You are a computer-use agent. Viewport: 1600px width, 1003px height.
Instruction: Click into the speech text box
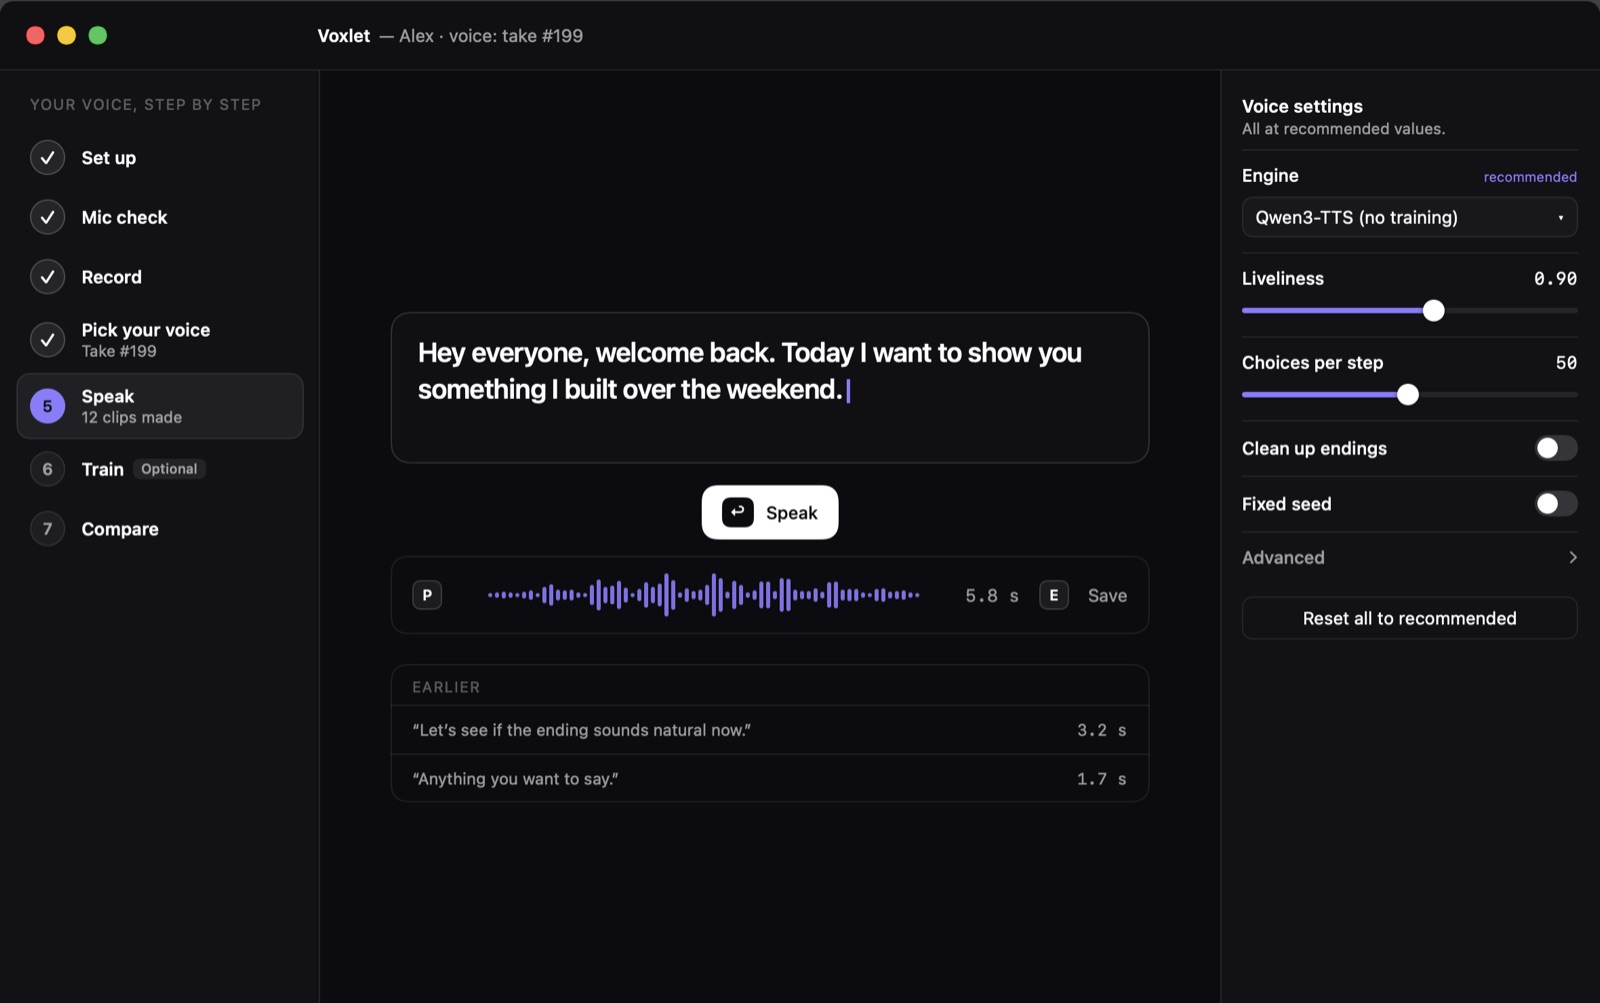tap(770, 388)
